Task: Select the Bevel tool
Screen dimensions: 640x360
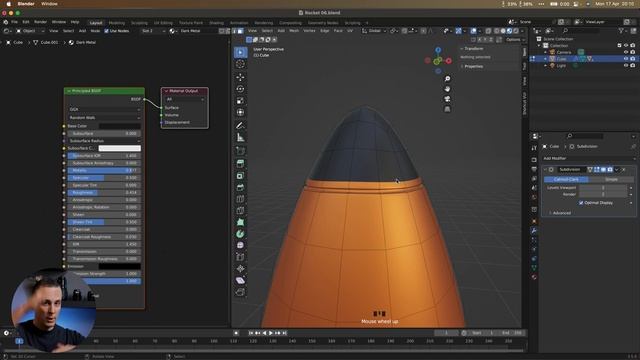Action: coord(240,187)
